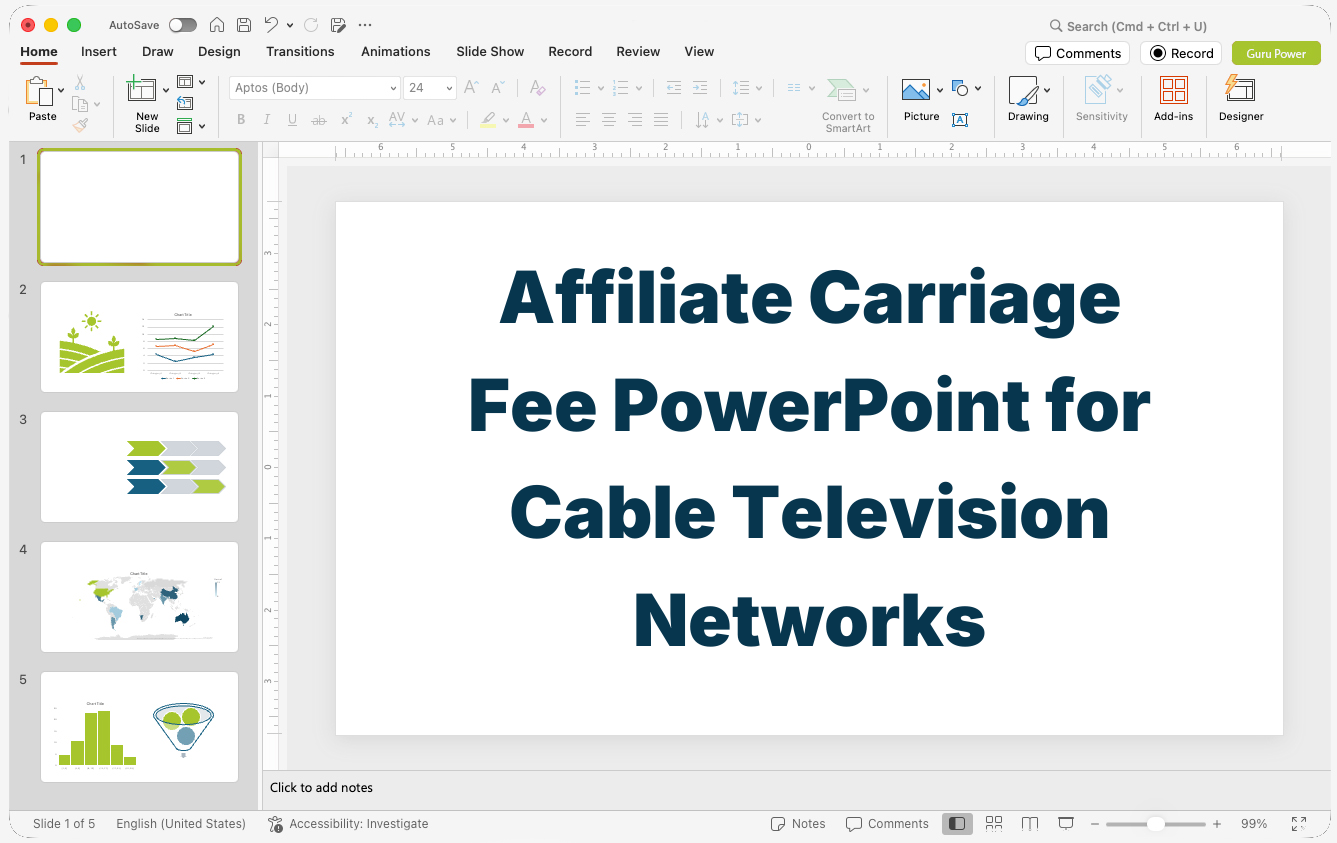Image resolution: width=1337 pixels, height=843 pixels.
Task: Toggle Strikethrough formatting
Action: [319, 120]
